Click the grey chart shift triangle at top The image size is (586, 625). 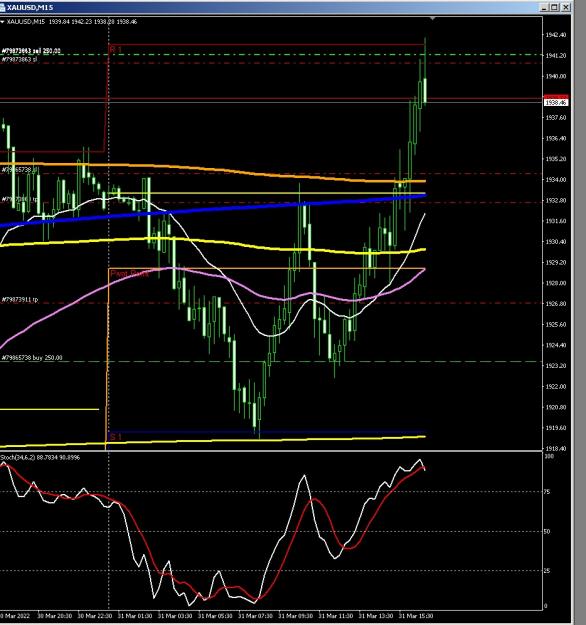pyautogui.click(x=433, y=19)
